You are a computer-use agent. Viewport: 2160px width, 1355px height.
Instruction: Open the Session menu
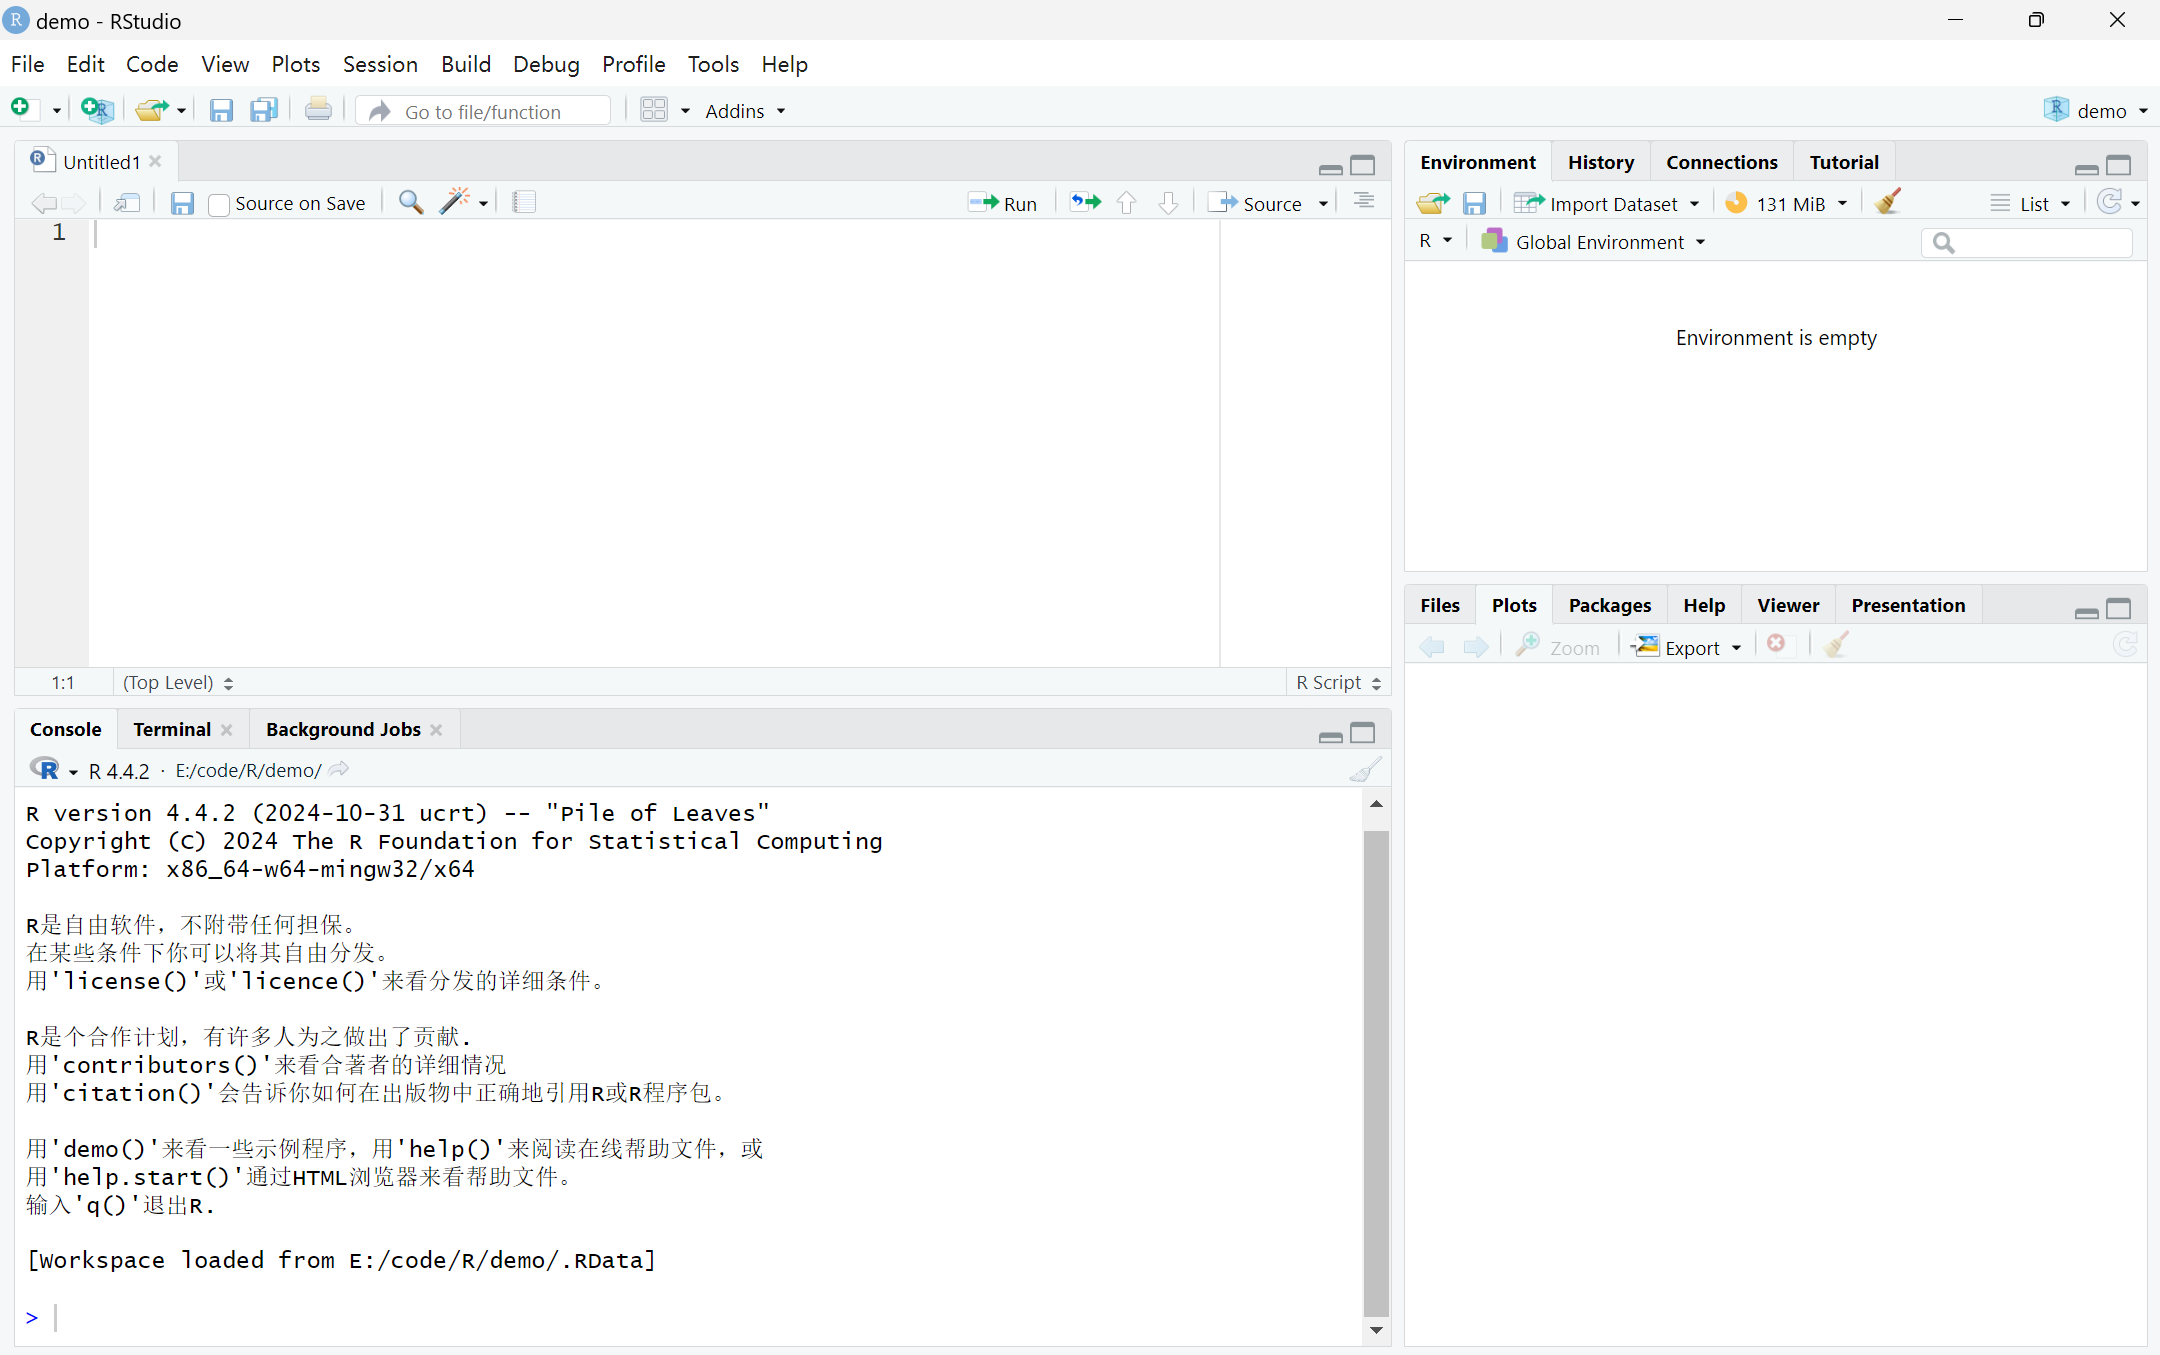380,64
